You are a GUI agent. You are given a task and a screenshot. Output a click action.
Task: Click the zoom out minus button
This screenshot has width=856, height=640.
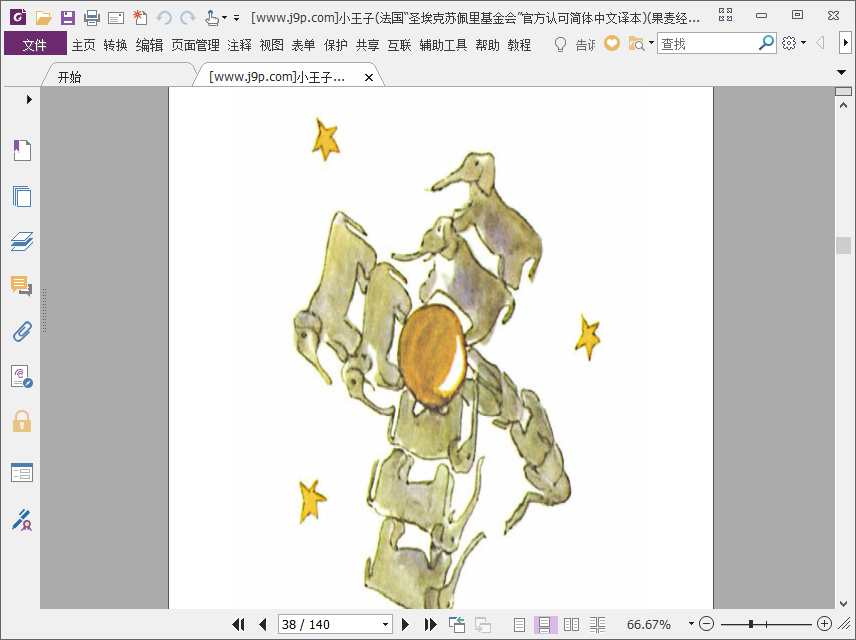coord(706,624)
